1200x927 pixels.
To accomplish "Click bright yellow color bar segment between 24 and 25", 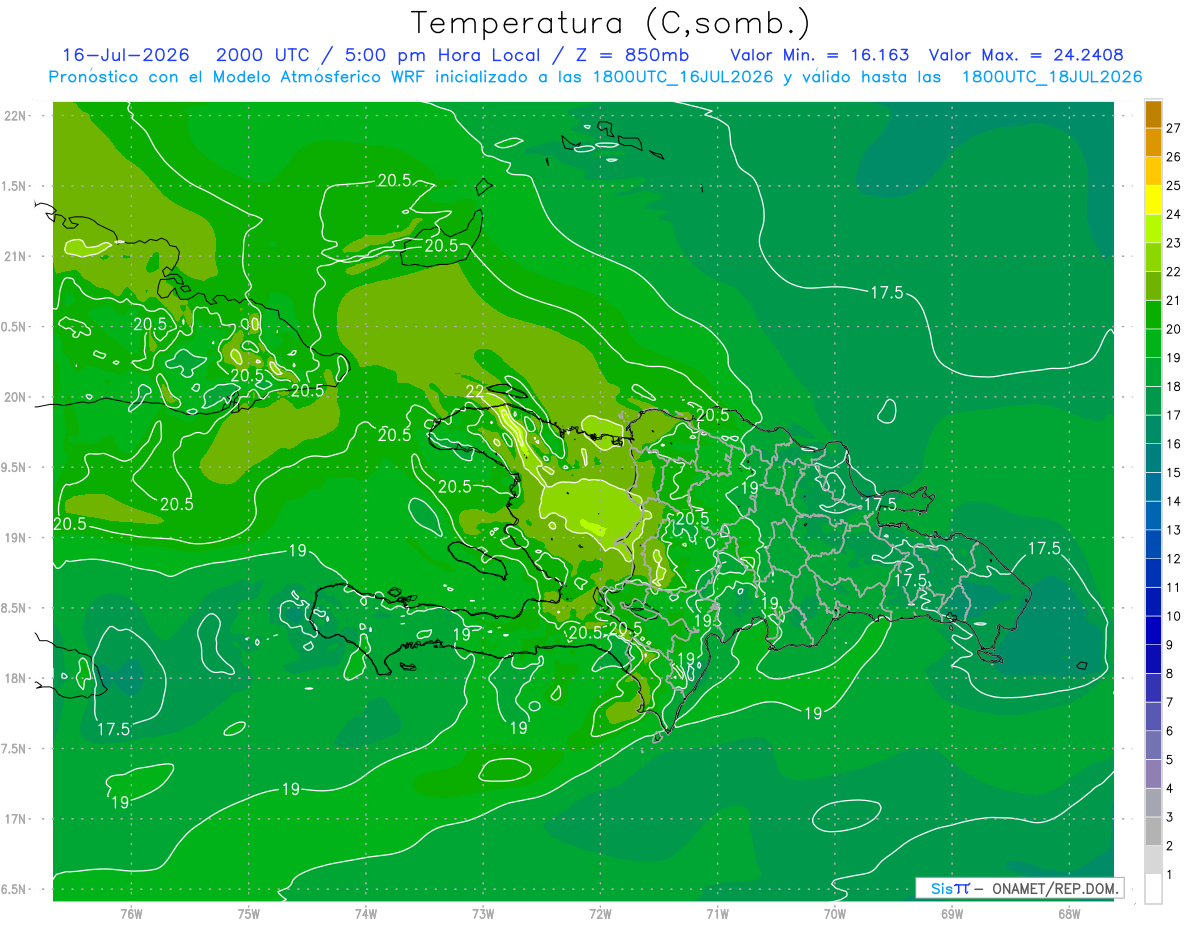I will [x=1153, y=200].
